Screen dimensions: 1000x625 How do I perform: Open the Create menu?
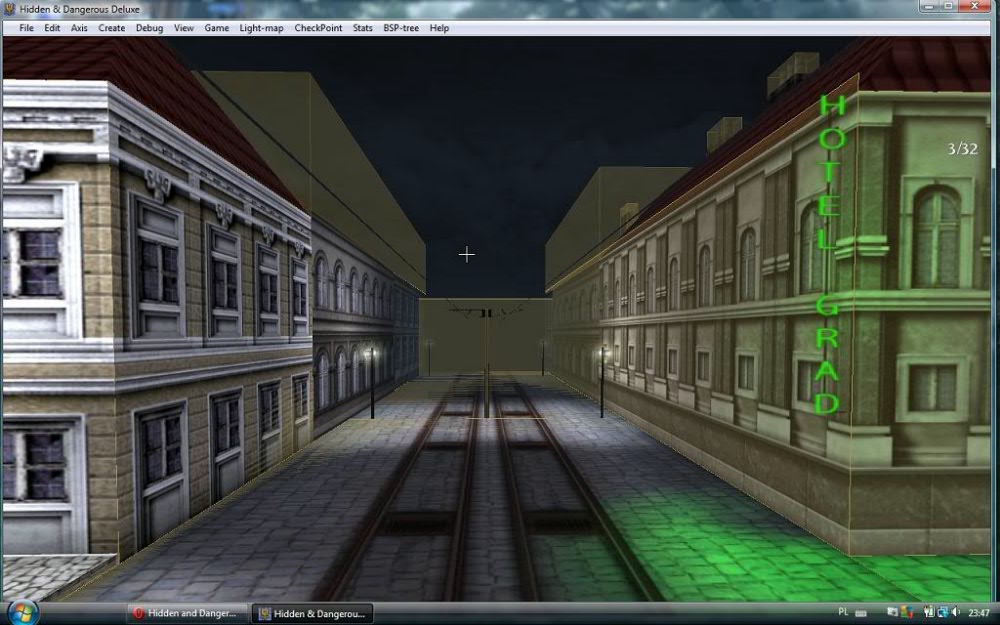(x=112, y=28)
